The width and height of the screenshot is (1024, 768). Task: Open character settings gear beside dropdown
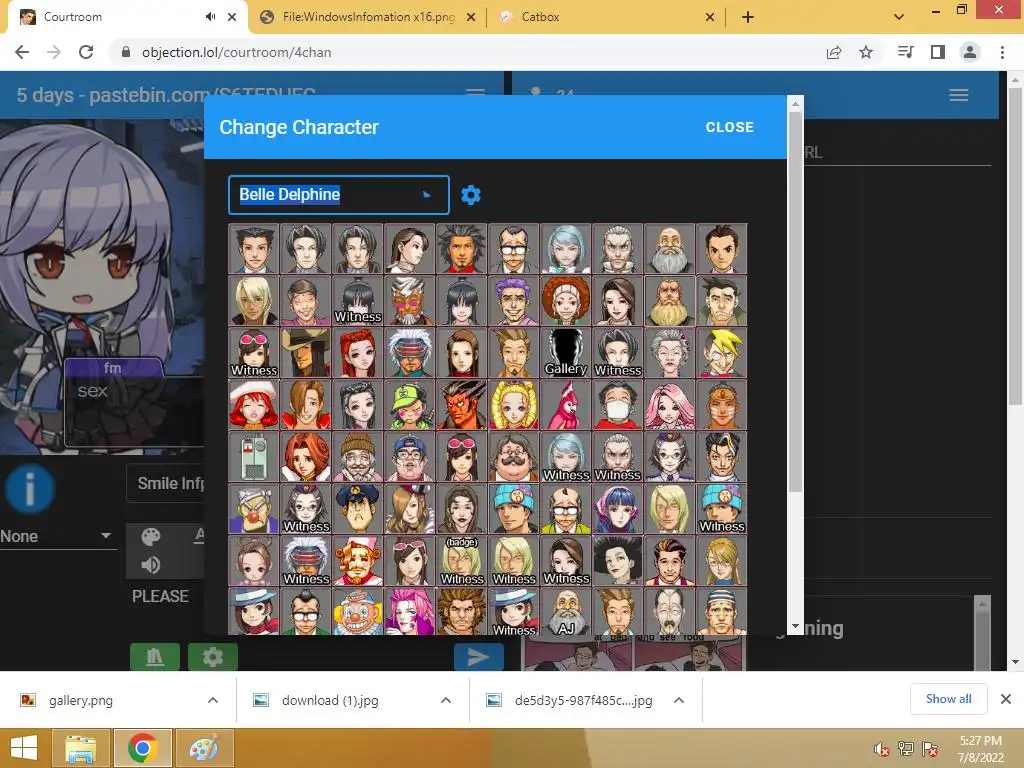[470, 195]
